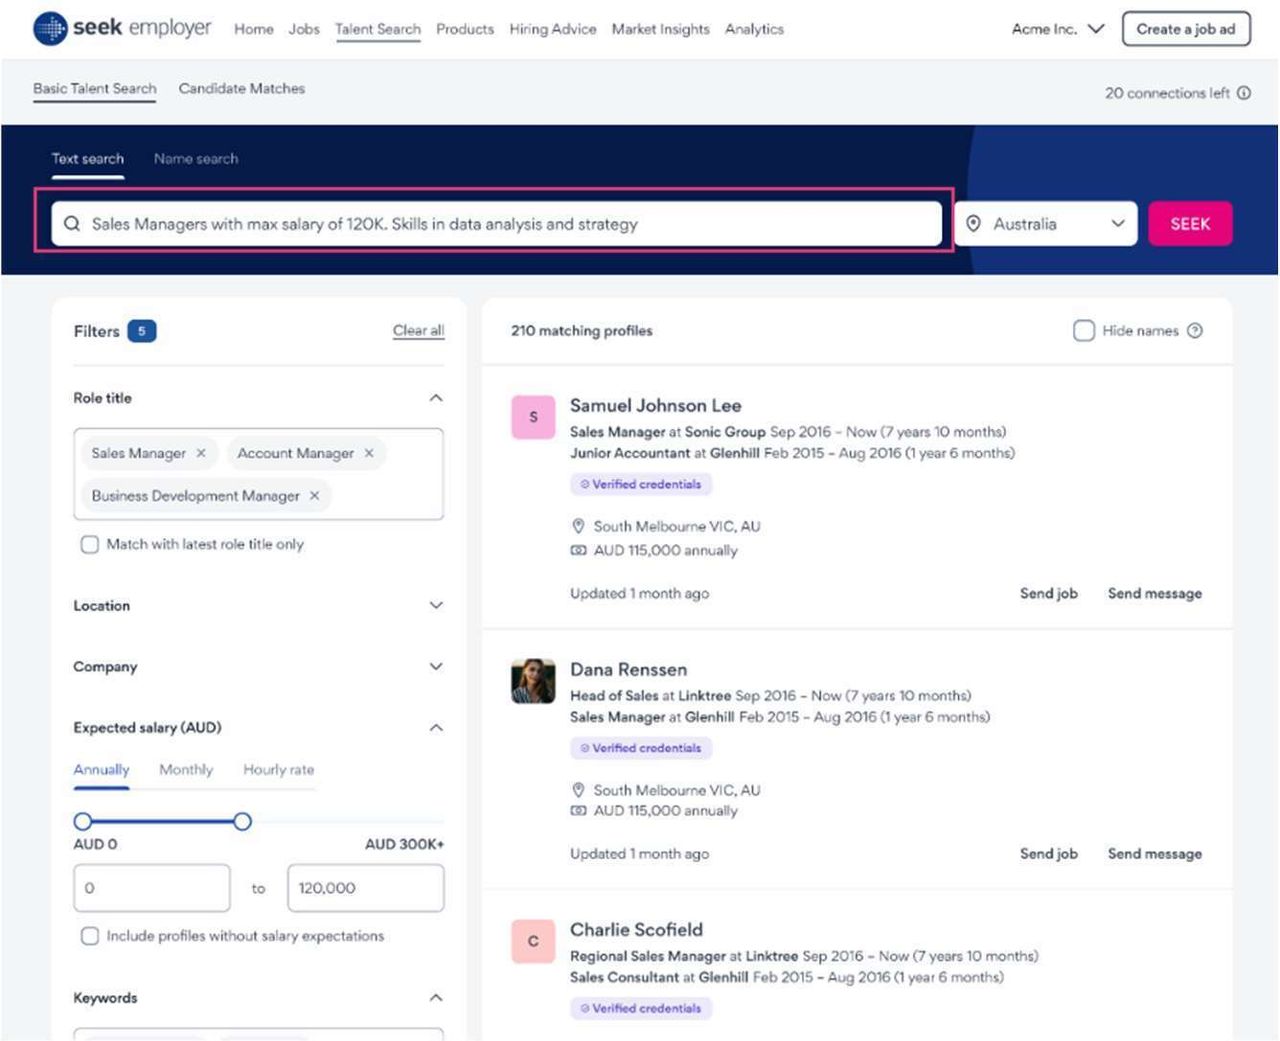Viewport: 1280px width, 1041px height.
Task: Click the maximum salary slider handle
Action: pyautogui.click(x=242, y=821)
